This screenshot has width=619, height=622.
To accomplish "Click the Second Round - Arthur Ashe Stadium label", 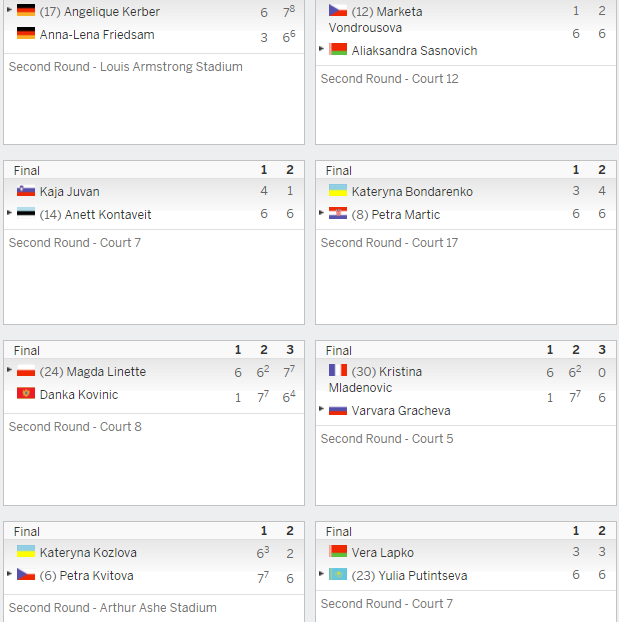I will (113, 608).
